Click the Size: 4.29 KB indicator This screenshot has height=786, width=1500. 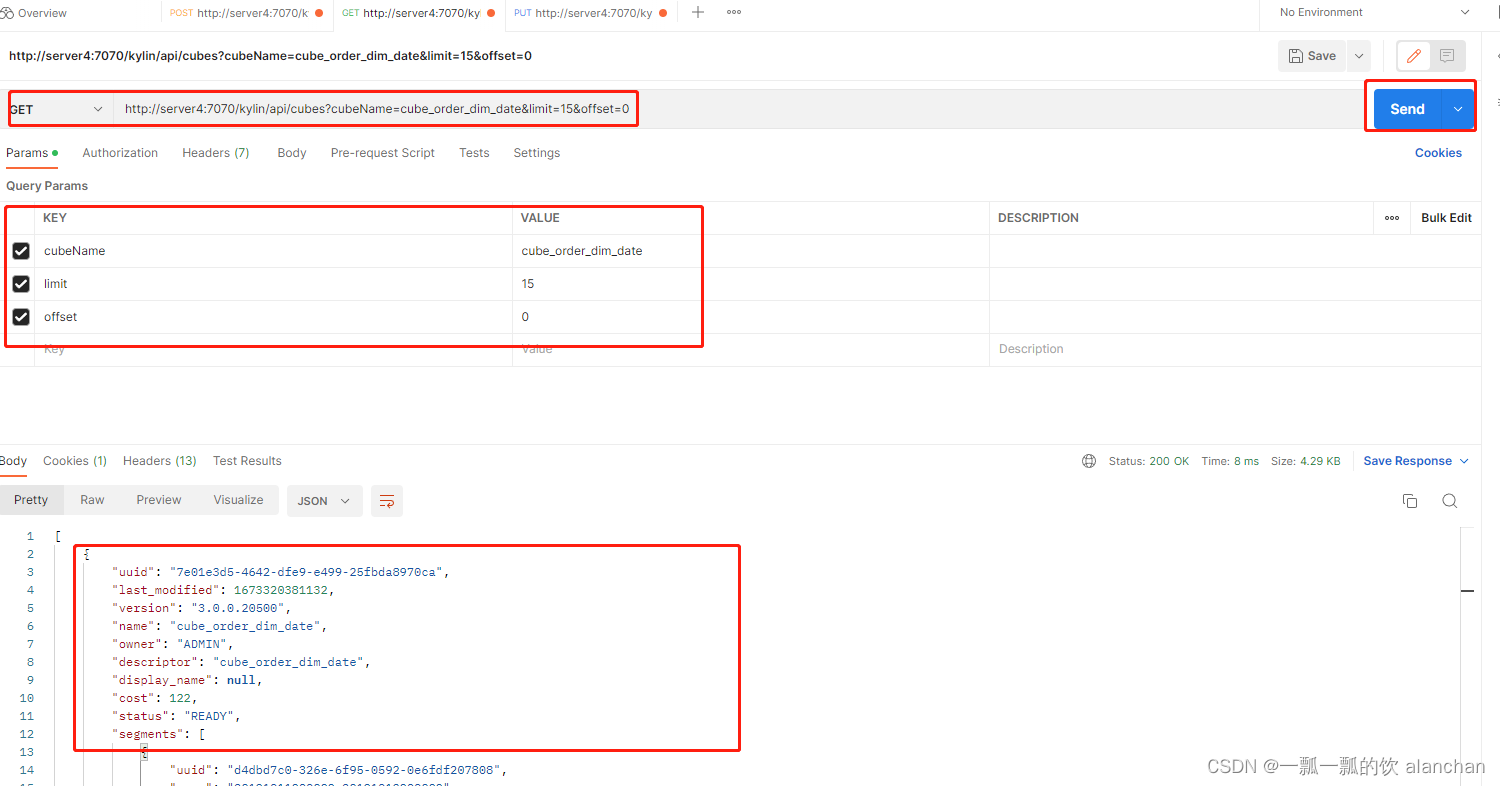click(1305, 461)
